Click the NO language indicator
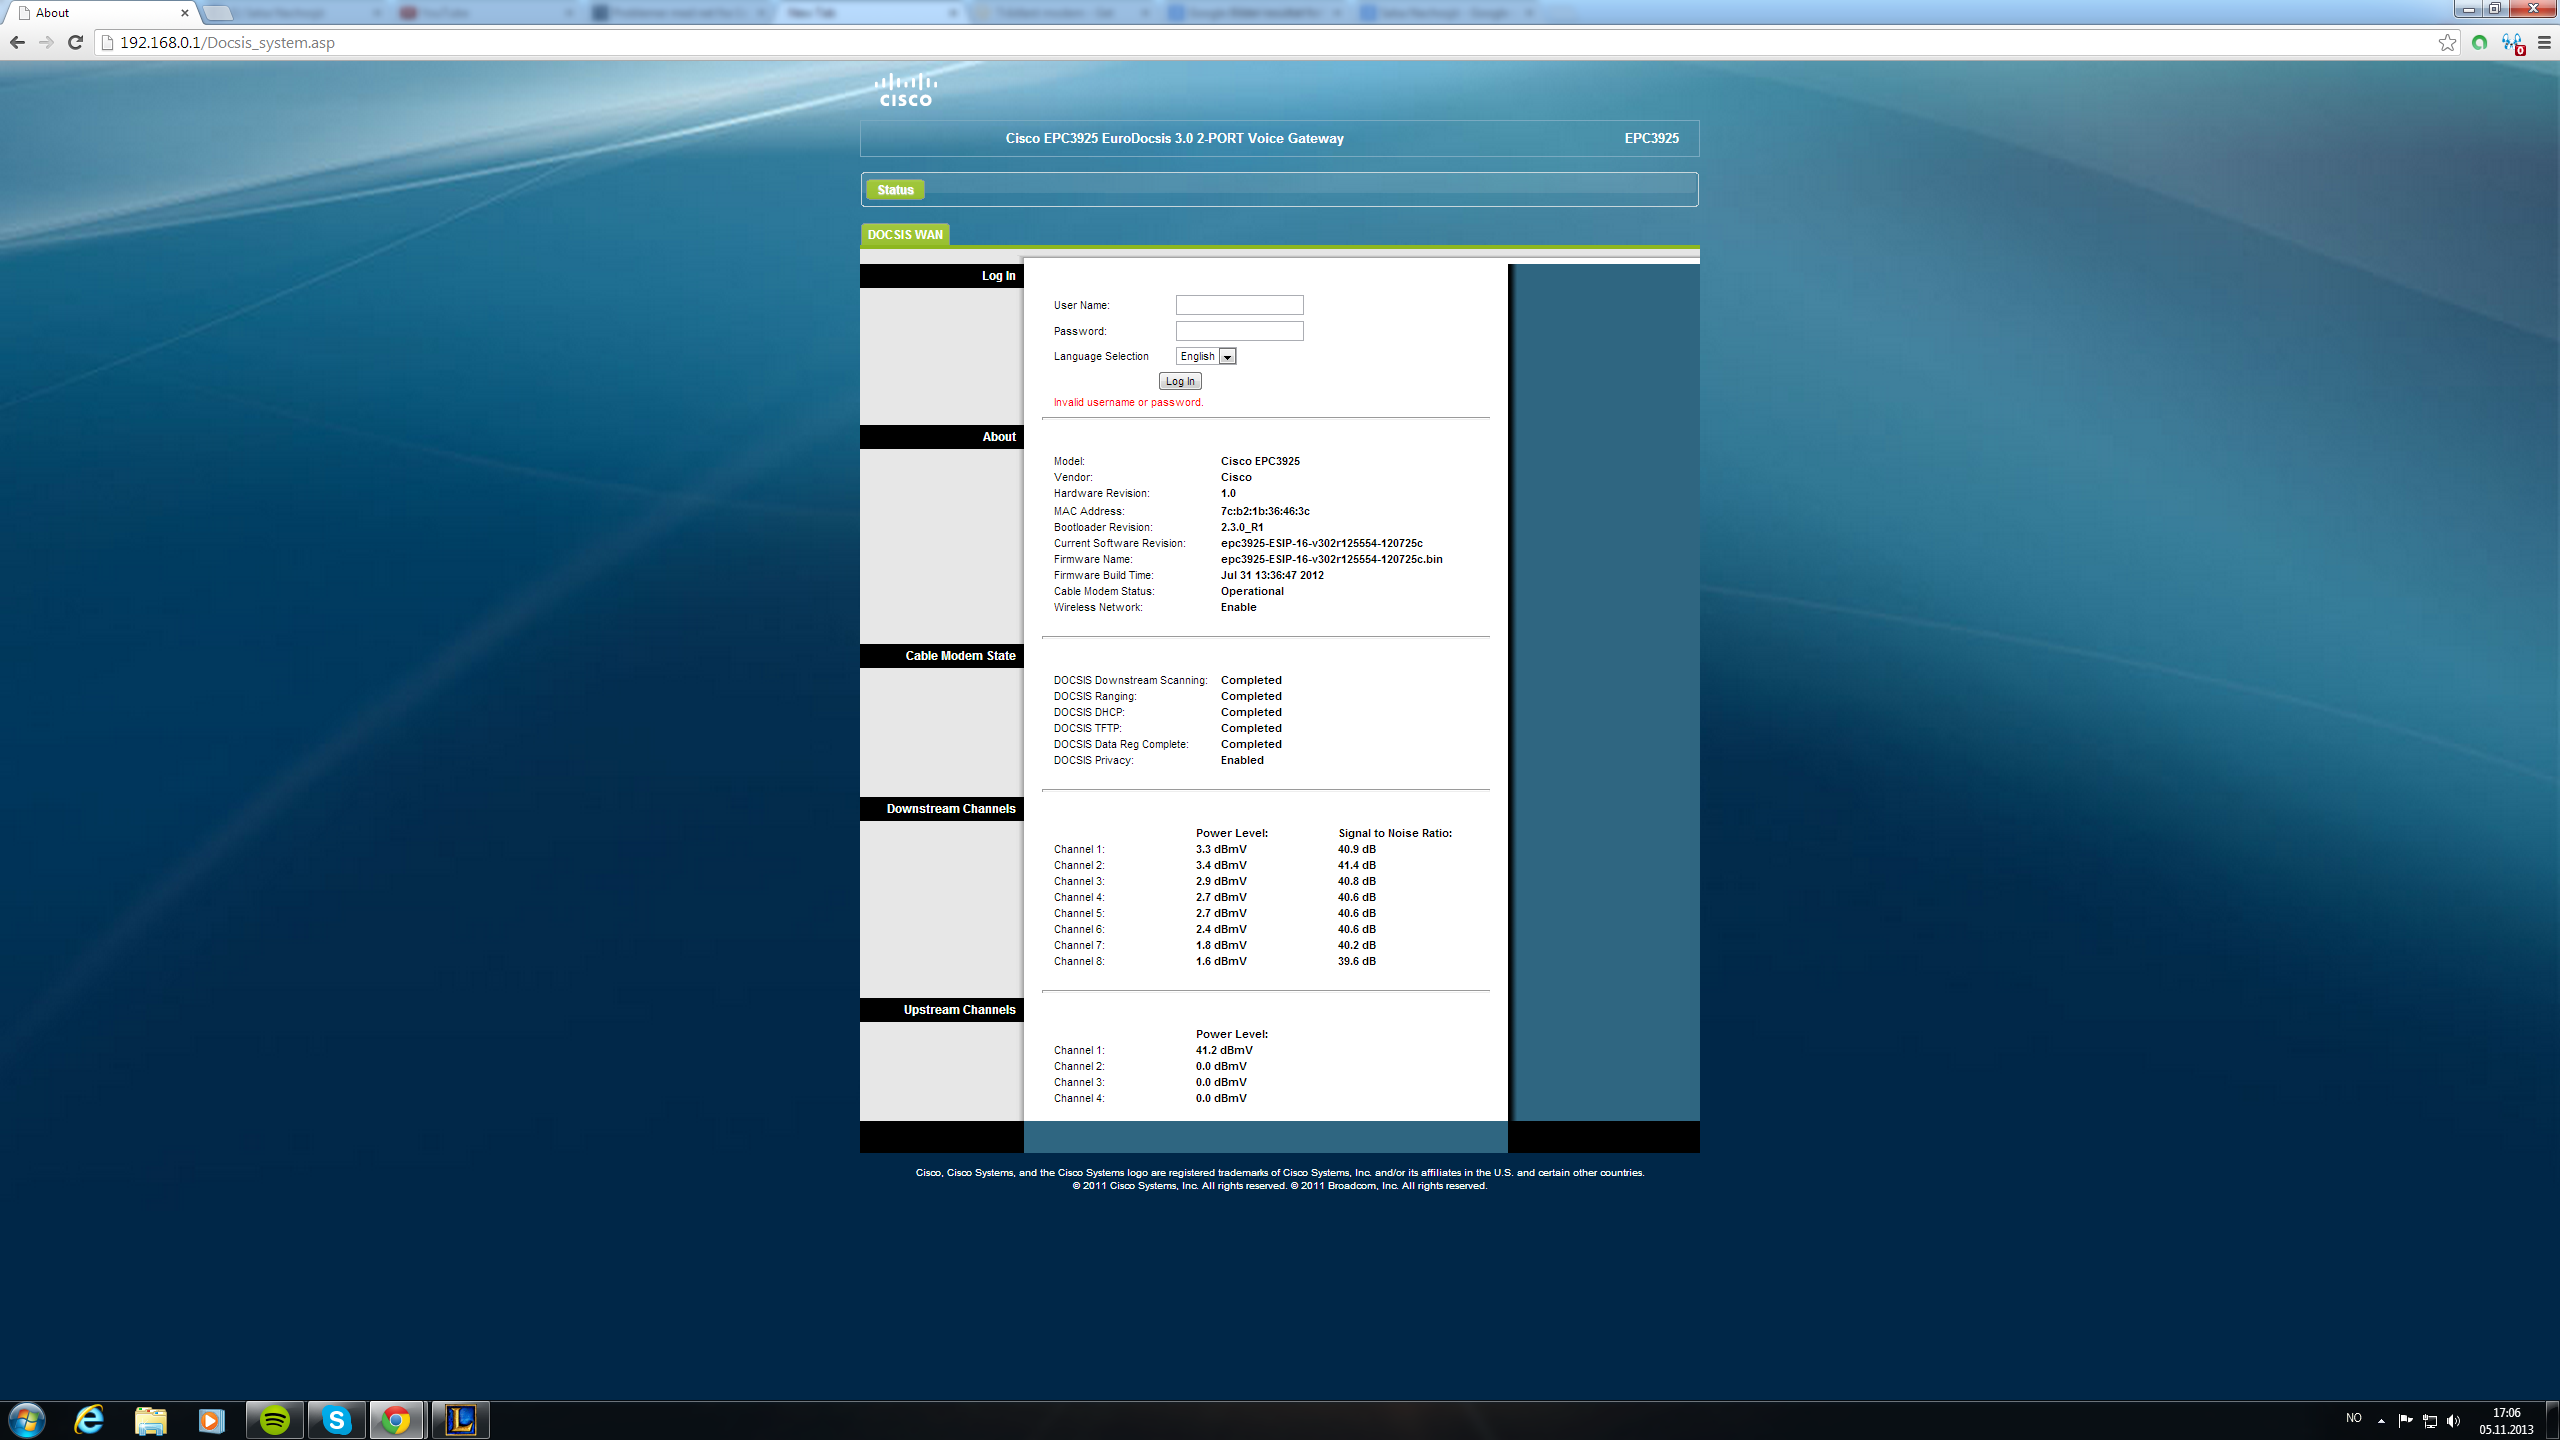Viewport: 2560px width, 1440px height. [x=2353, y=1418]
